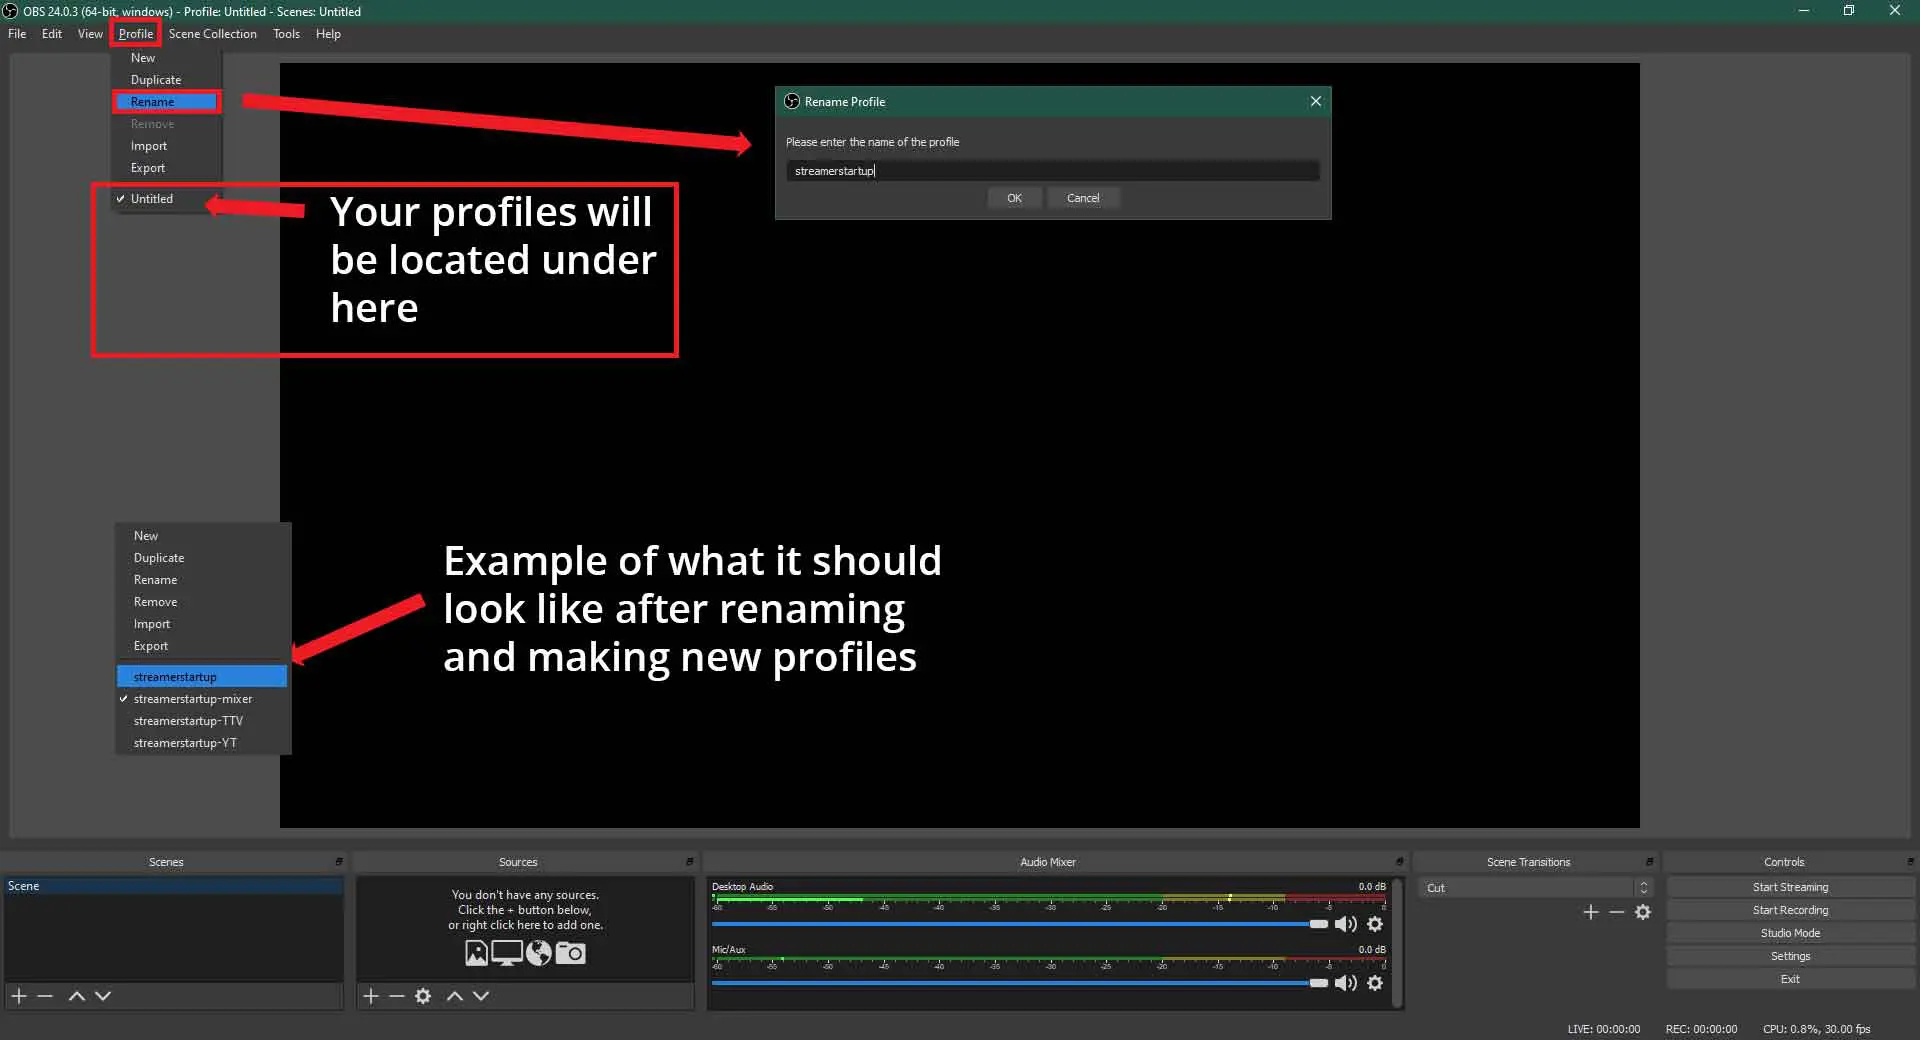Add a new scene with the Scenes plus icon
This screenshot has height=1040, width=1920.
pos(18,996)
